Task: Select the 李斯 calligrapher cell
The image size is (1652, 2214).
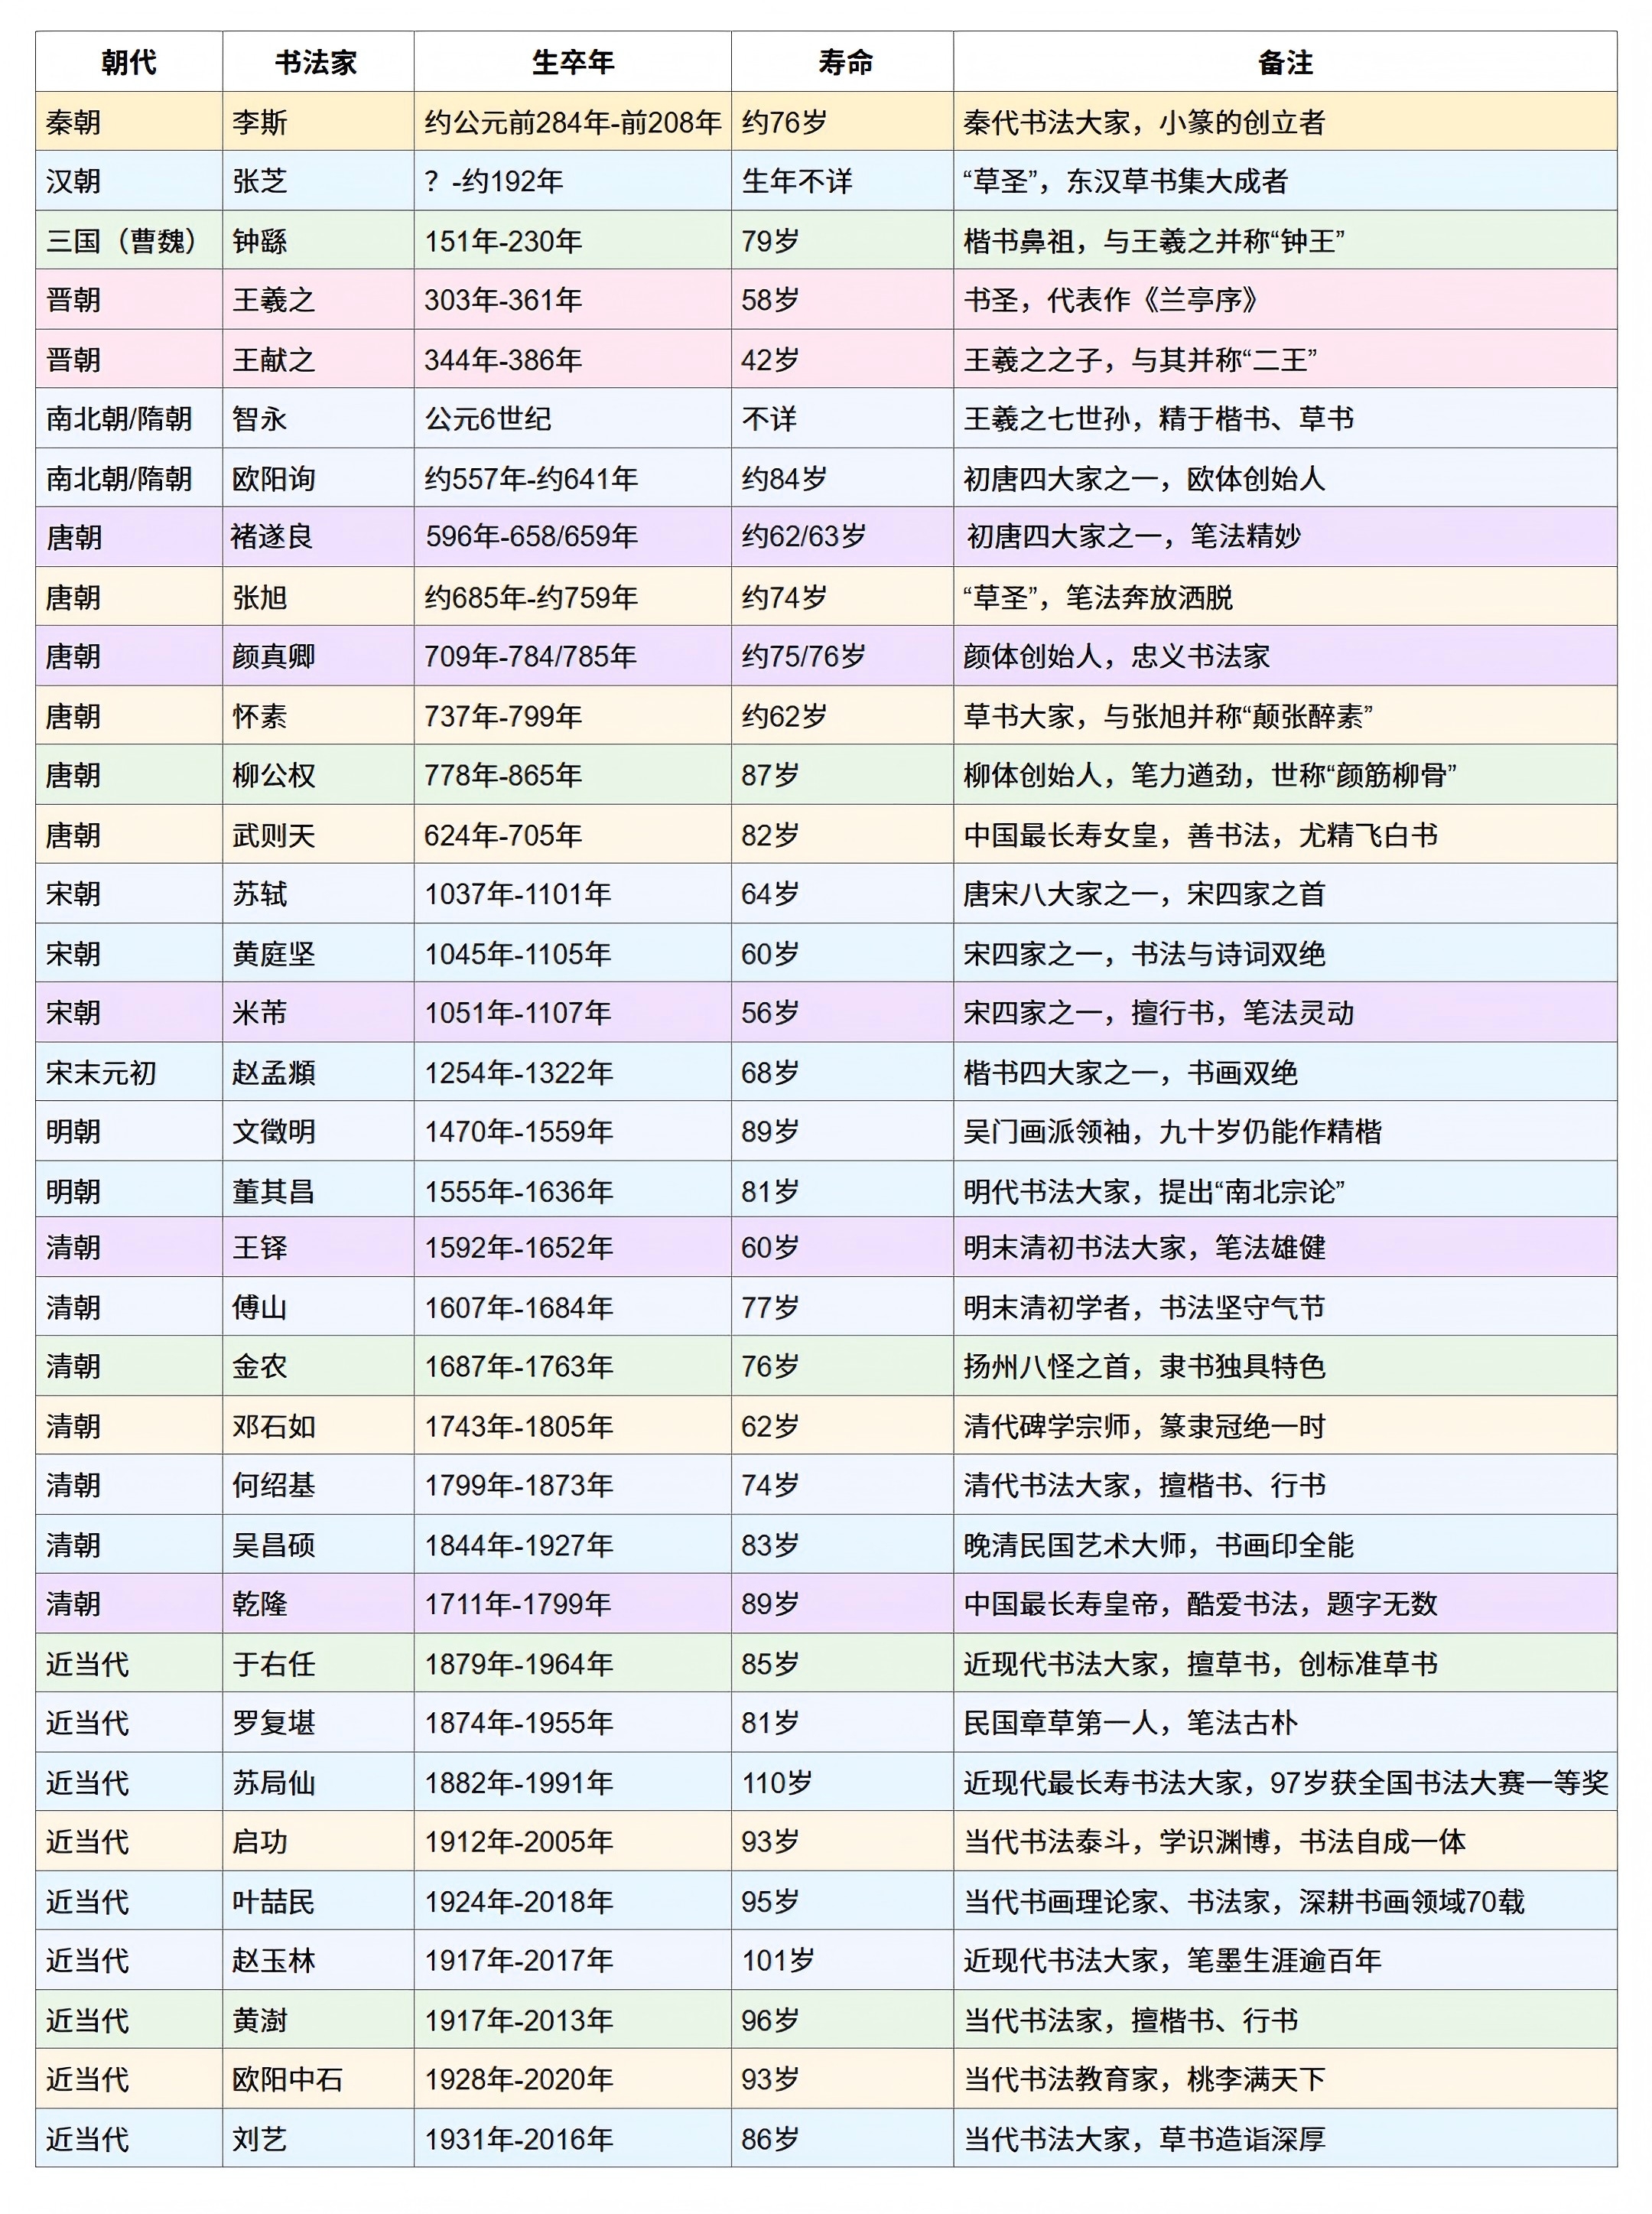Action: 260,122
